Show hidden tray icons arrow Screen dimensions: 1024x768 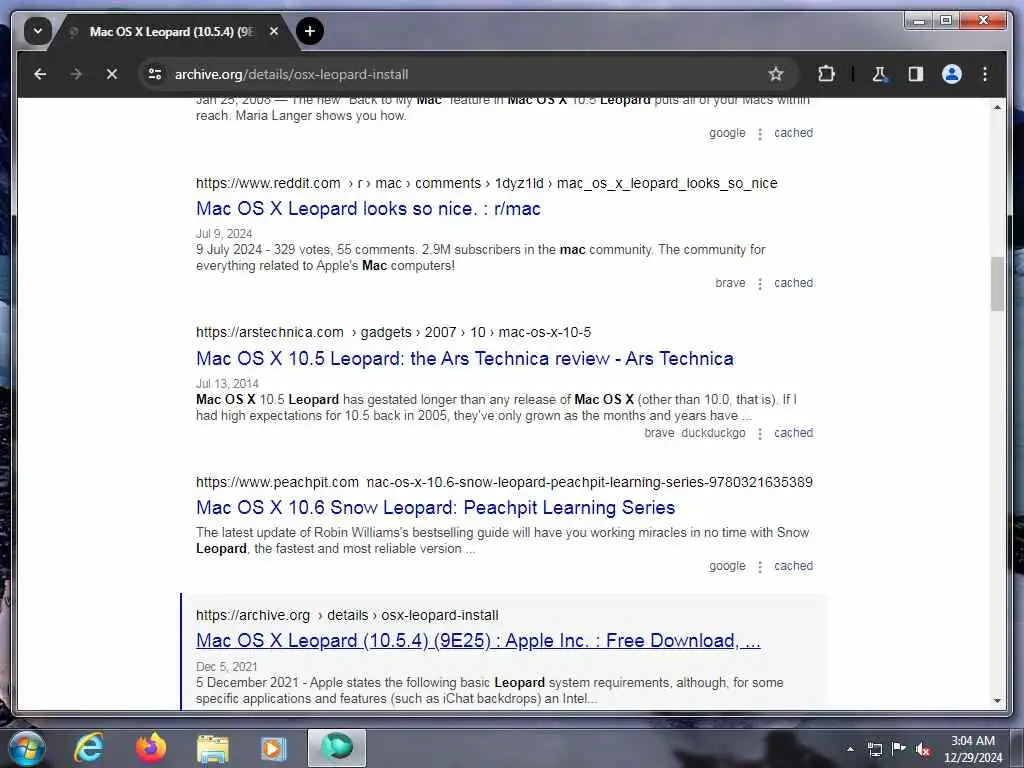coord(850,749)
